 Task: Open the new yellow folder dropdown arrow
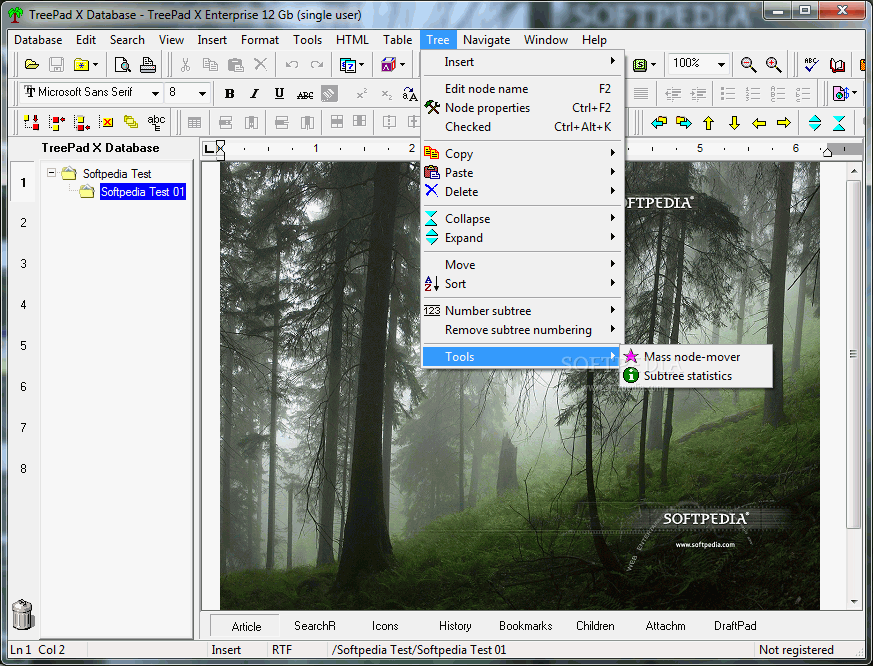tap(96, 65)
